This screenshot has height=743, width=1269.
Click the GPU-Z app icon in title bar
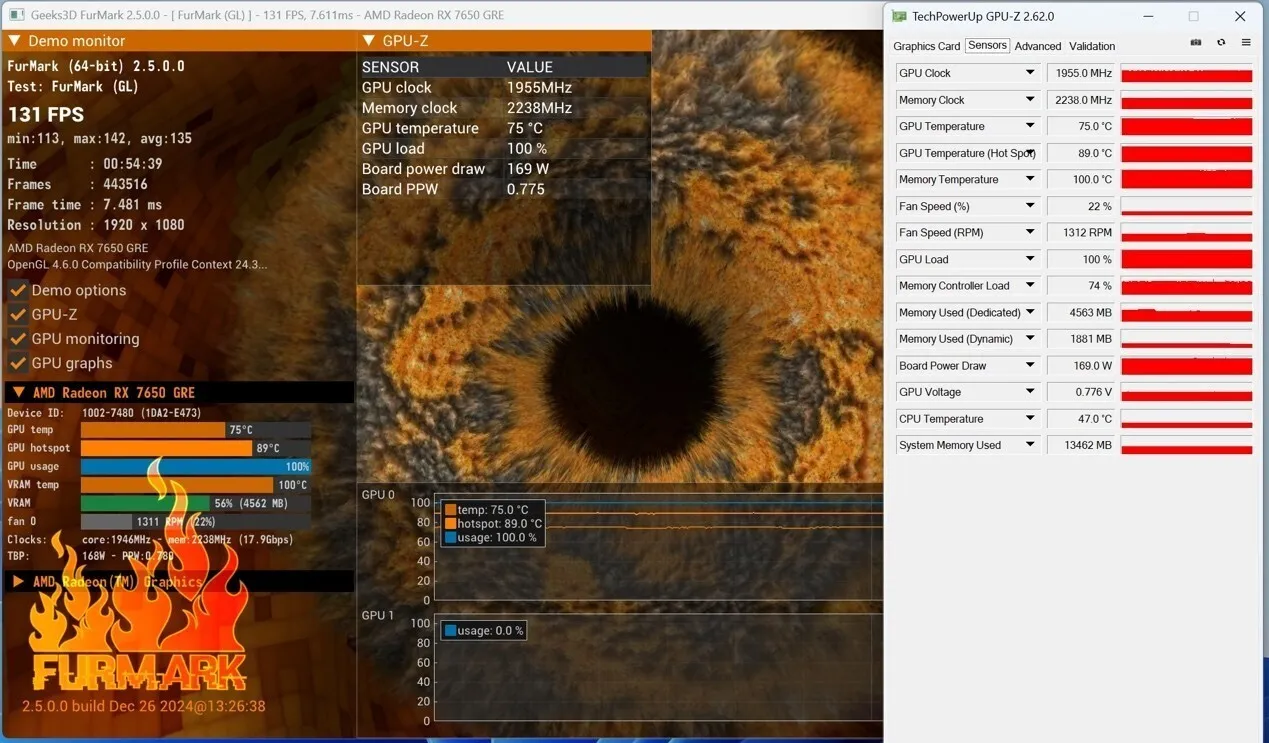pyautogui.click(x=899, y=16)
